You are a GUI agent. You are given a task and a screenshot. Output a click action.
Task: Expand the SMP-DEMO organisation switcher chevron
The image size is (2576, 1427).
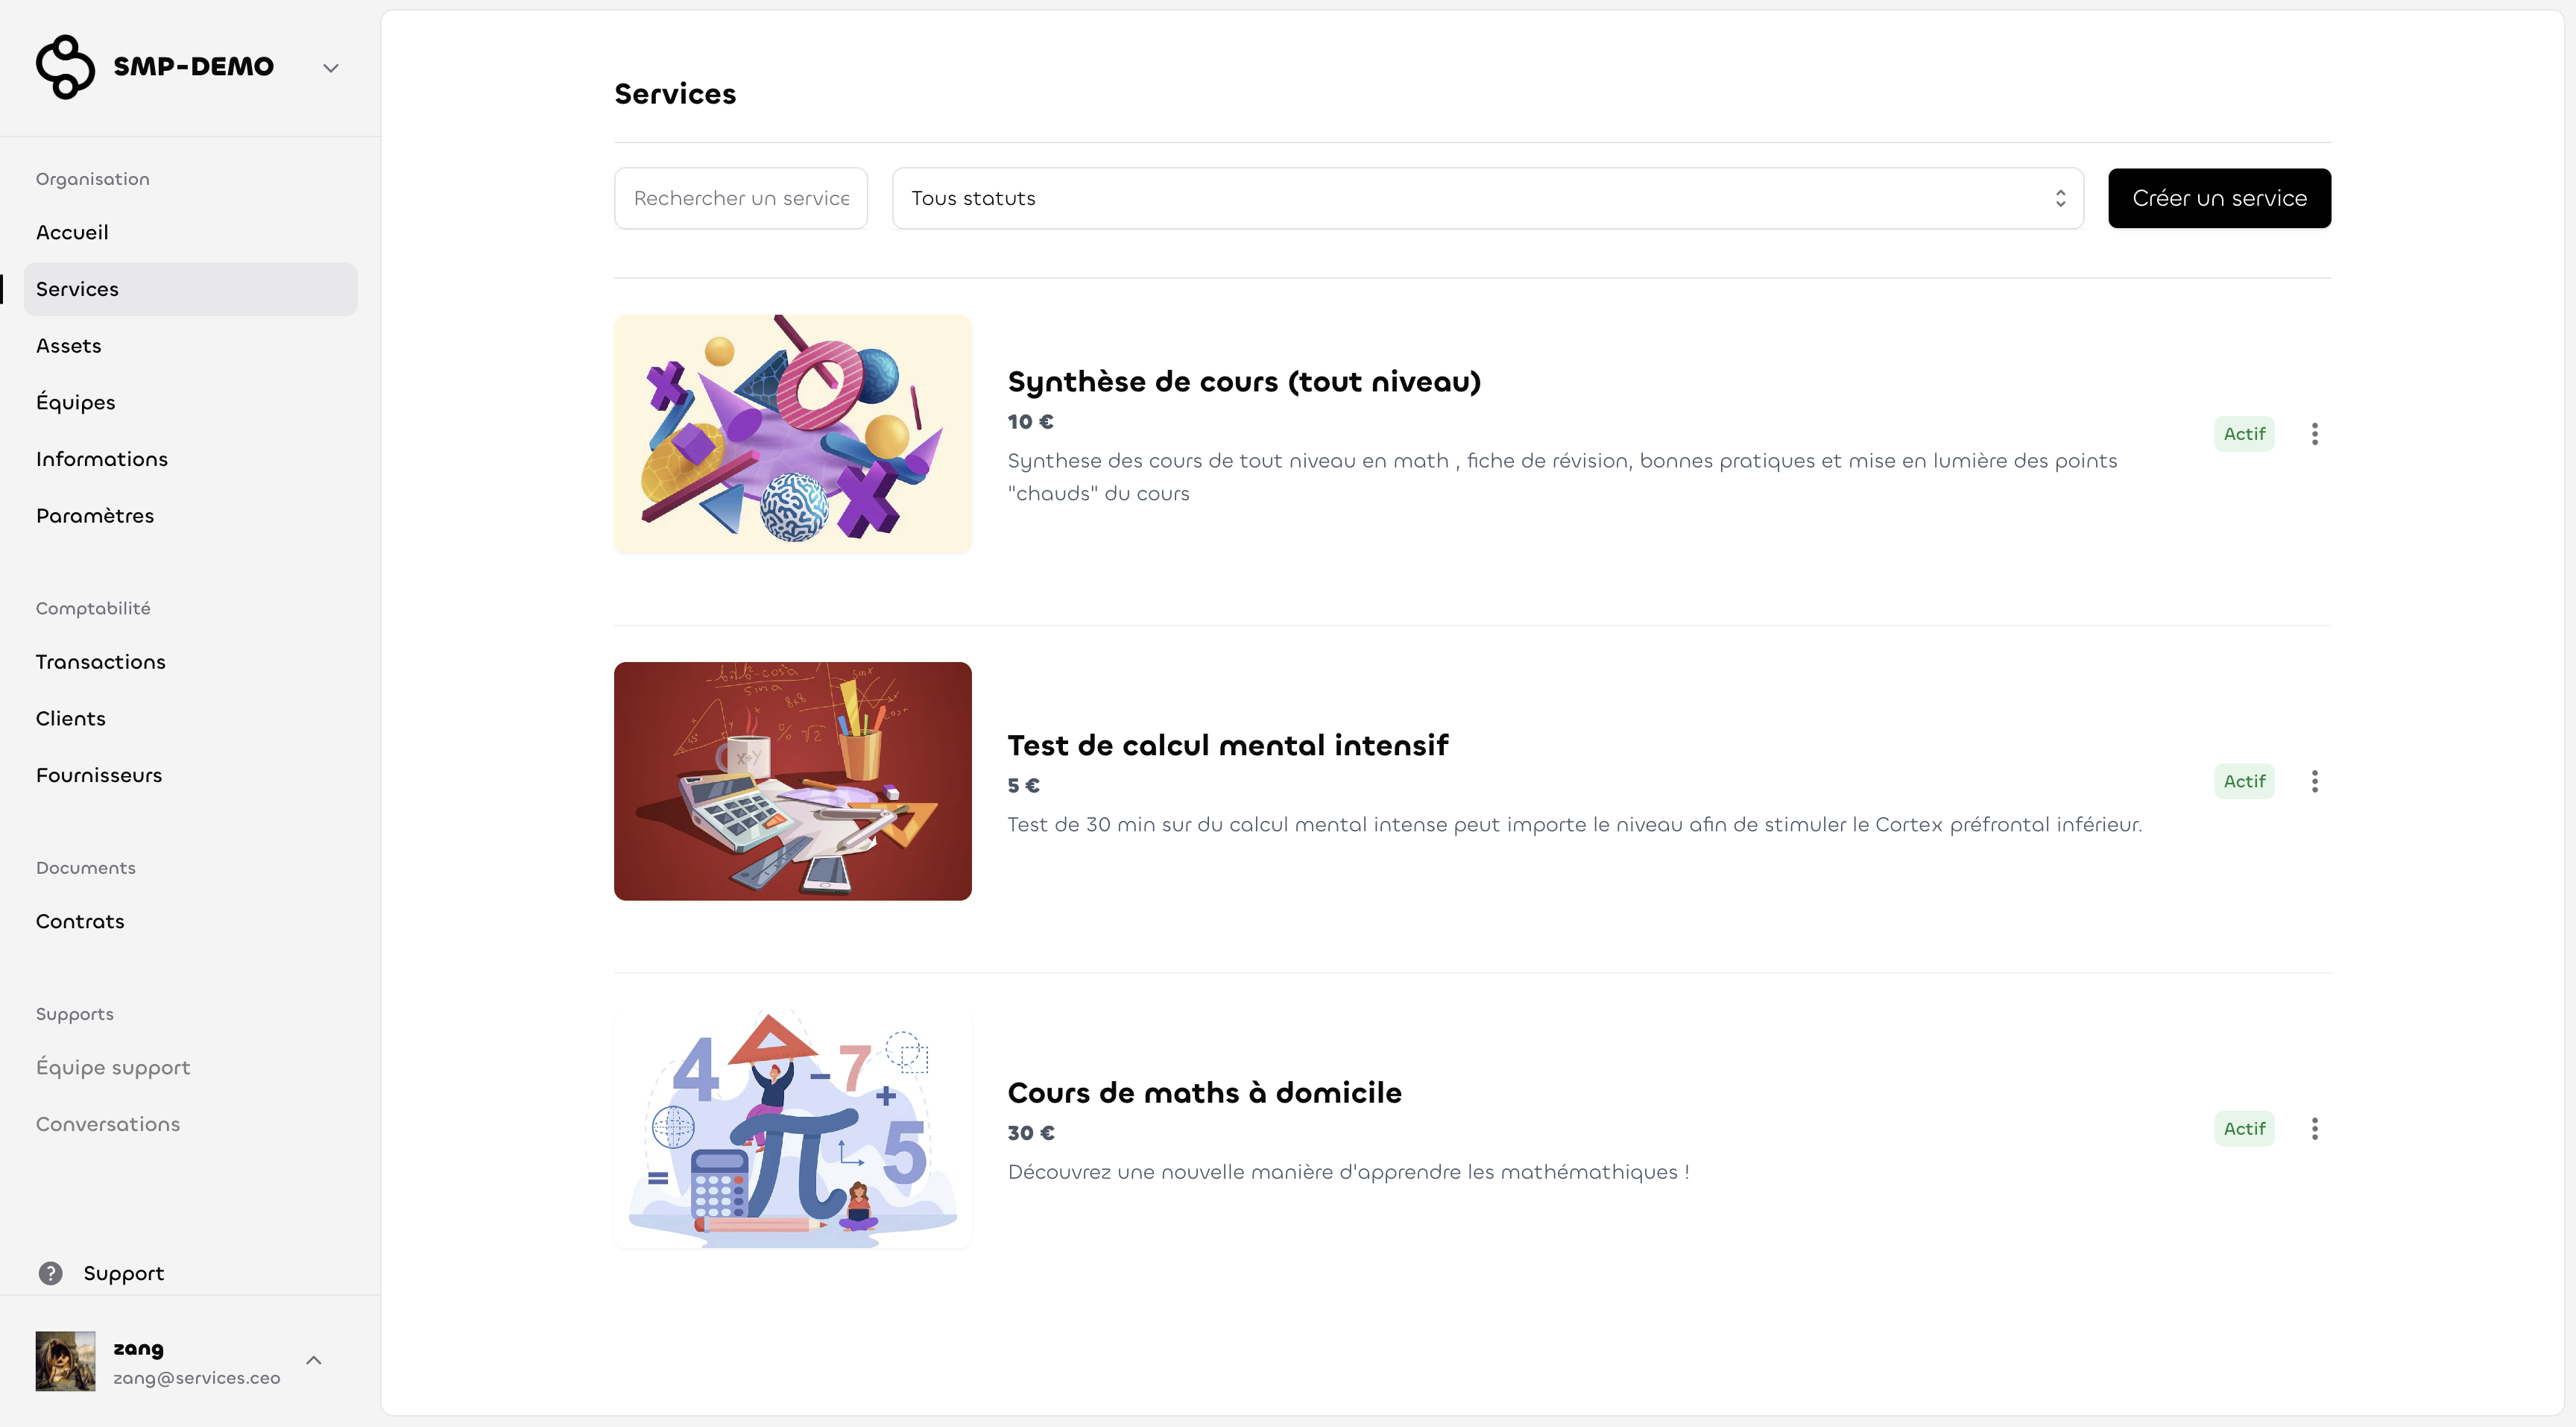coord(331,68)
